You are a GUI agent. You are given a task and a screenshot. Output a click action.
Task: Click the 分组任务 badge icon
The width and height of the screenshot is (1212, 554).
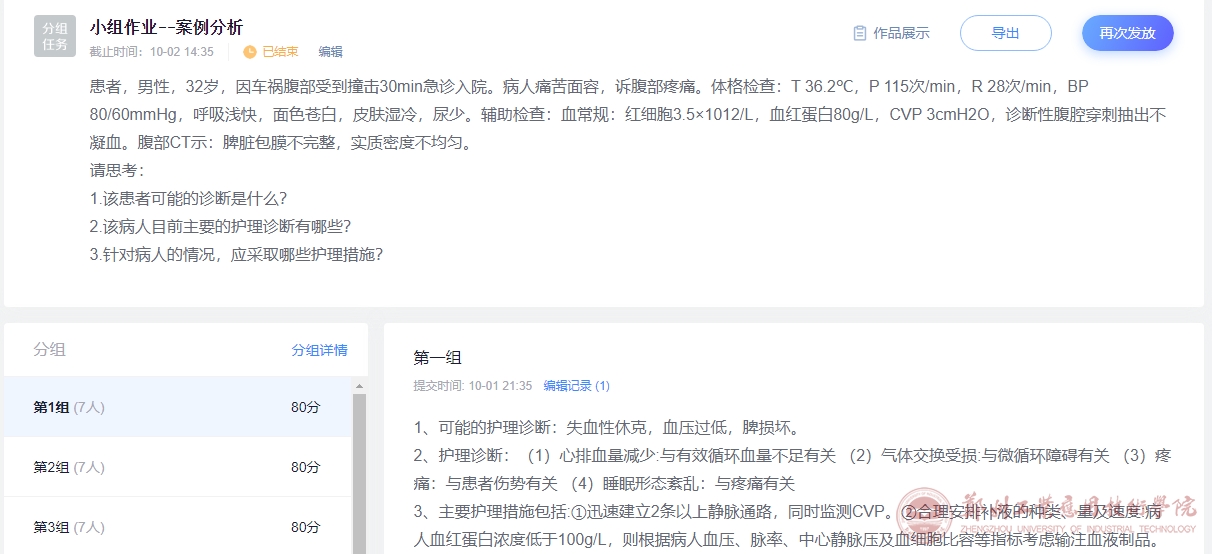point(55,37)
